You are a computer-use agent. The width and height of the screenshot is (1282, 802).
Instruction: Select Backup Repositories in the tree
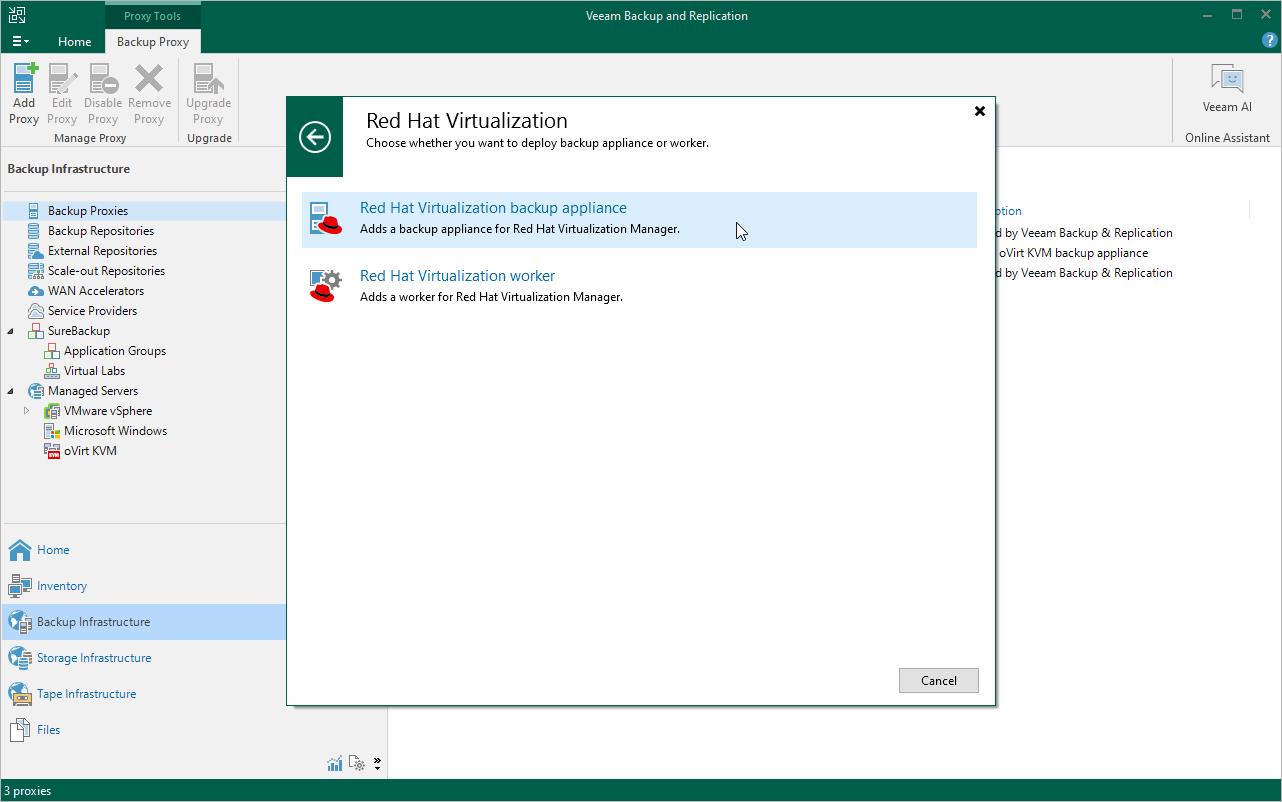coord(100,231)
